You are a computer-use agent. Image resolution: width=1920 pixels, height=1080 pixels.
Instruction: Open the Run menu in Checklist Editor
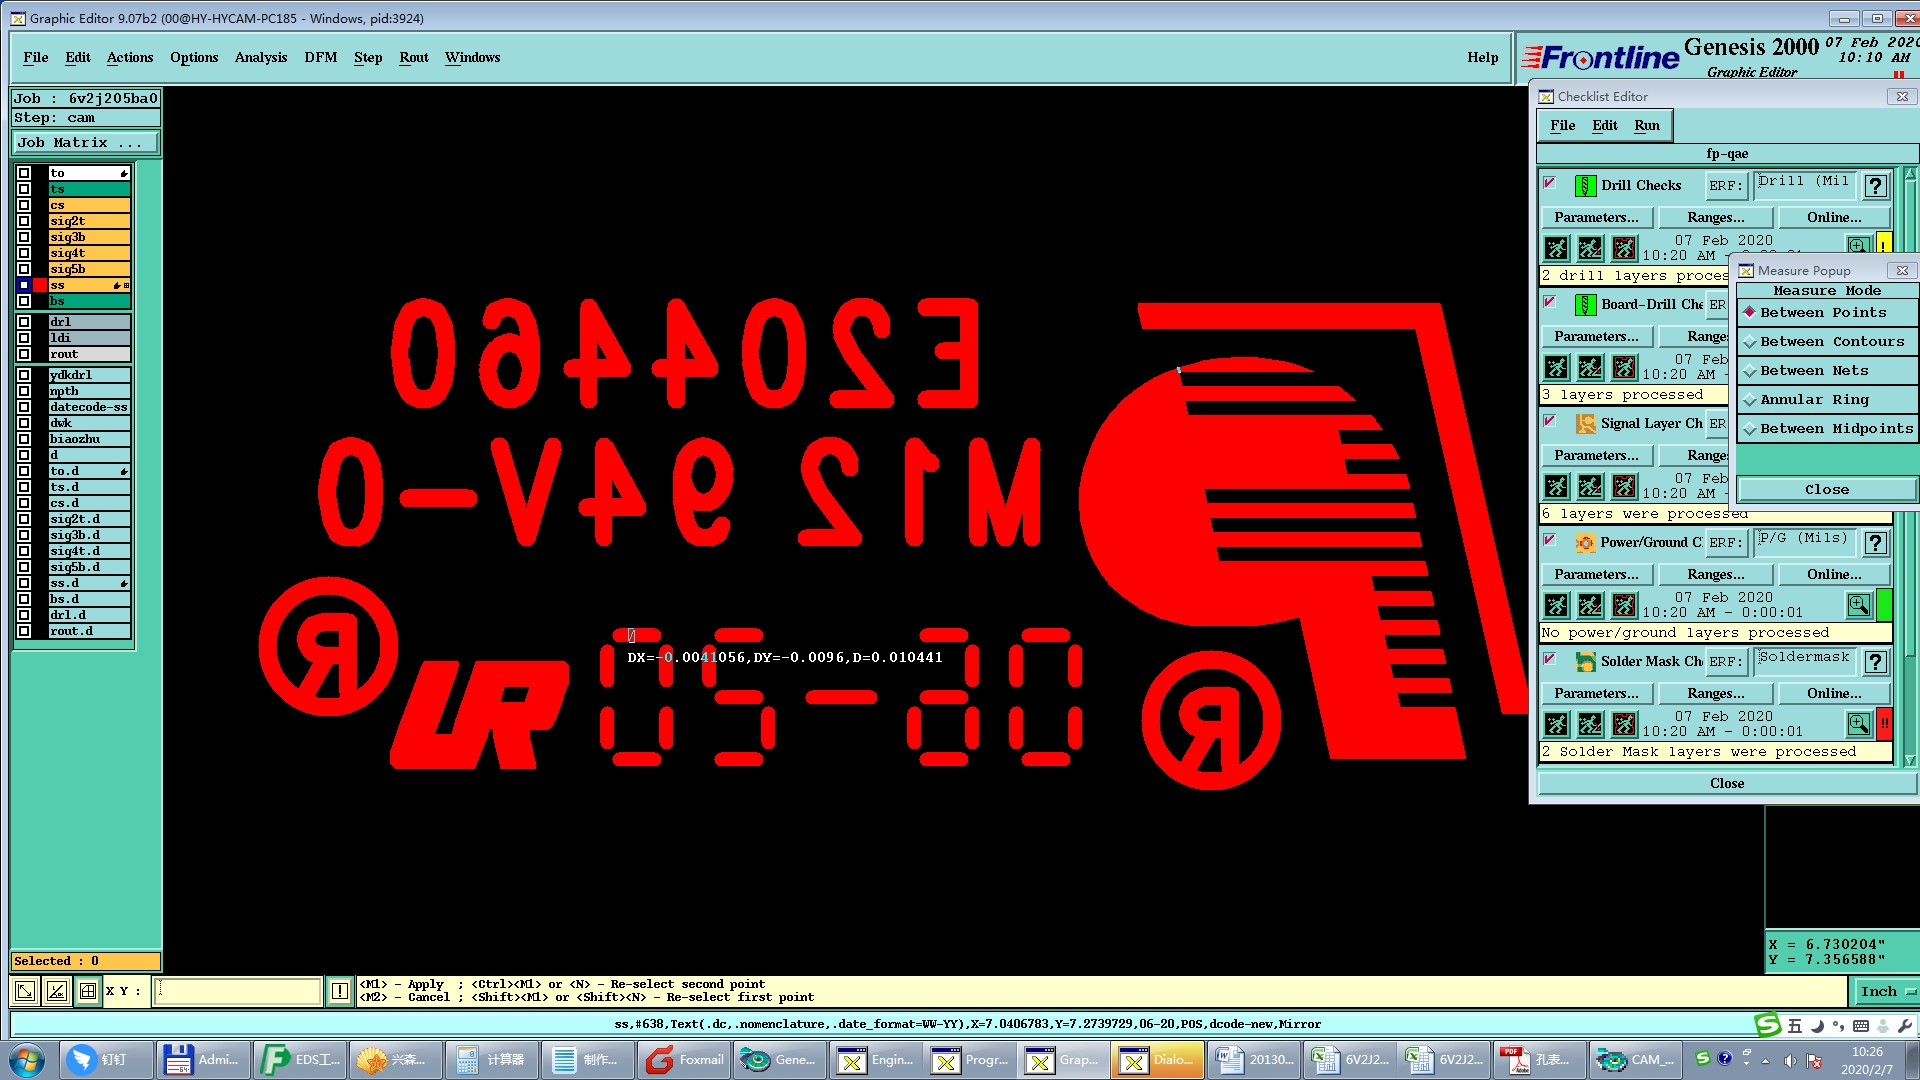pyautogui.click(x=1646, y=126)
